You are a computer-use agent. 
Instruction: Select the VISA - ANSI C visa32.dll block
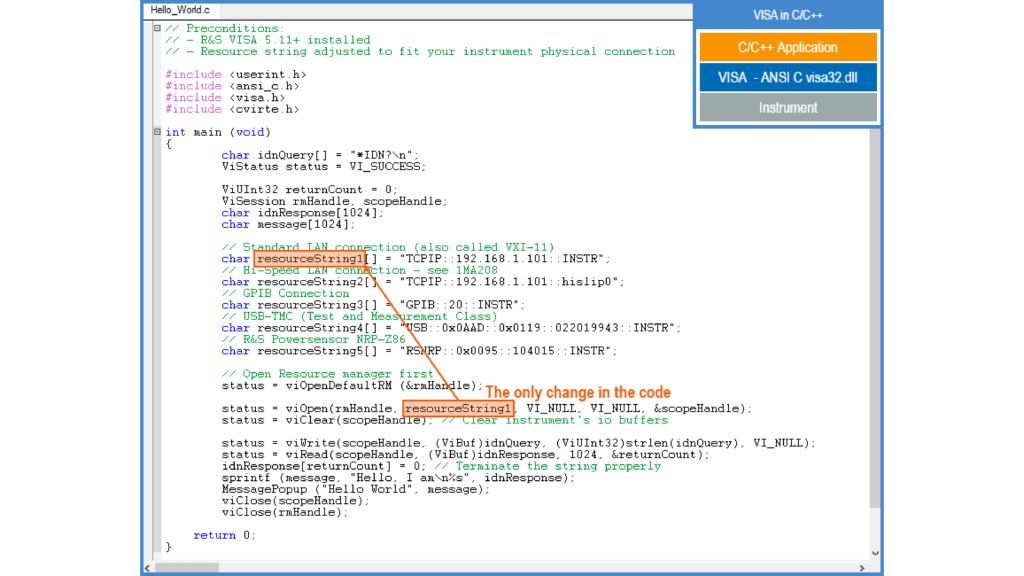pos(788,74)
